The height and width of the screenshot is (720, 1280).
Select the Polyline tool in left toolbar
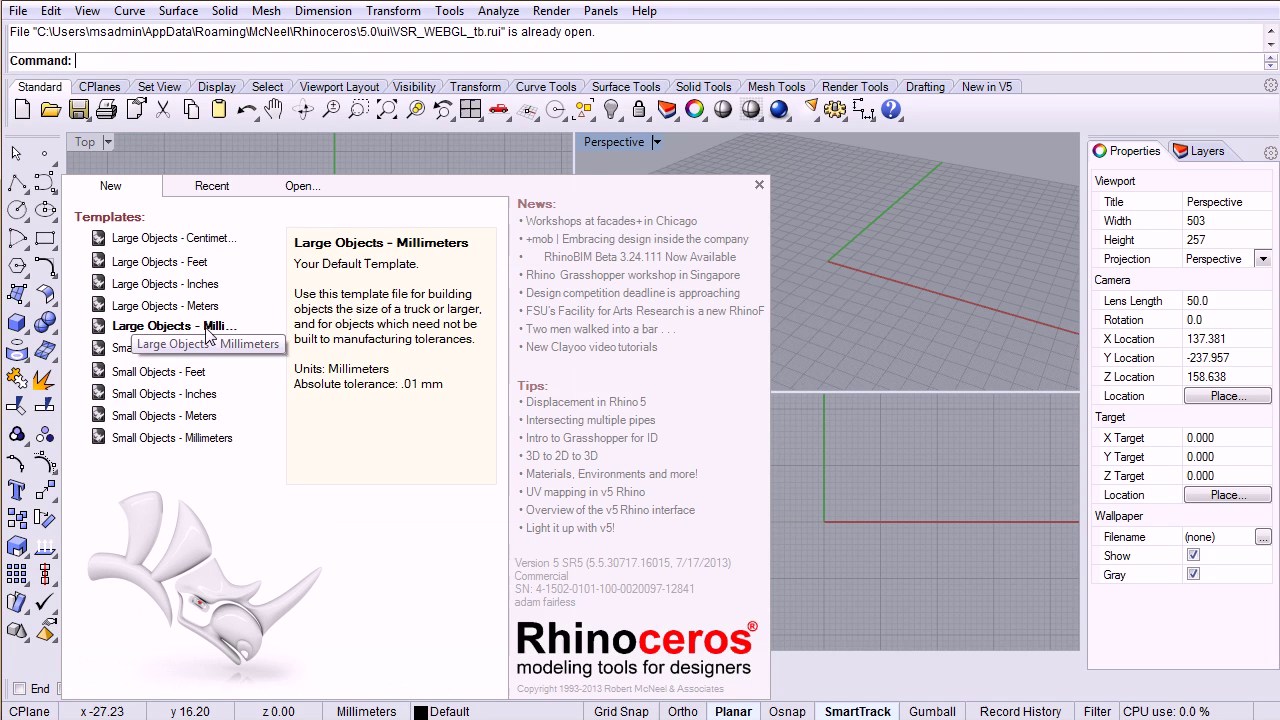coord(17,182)
